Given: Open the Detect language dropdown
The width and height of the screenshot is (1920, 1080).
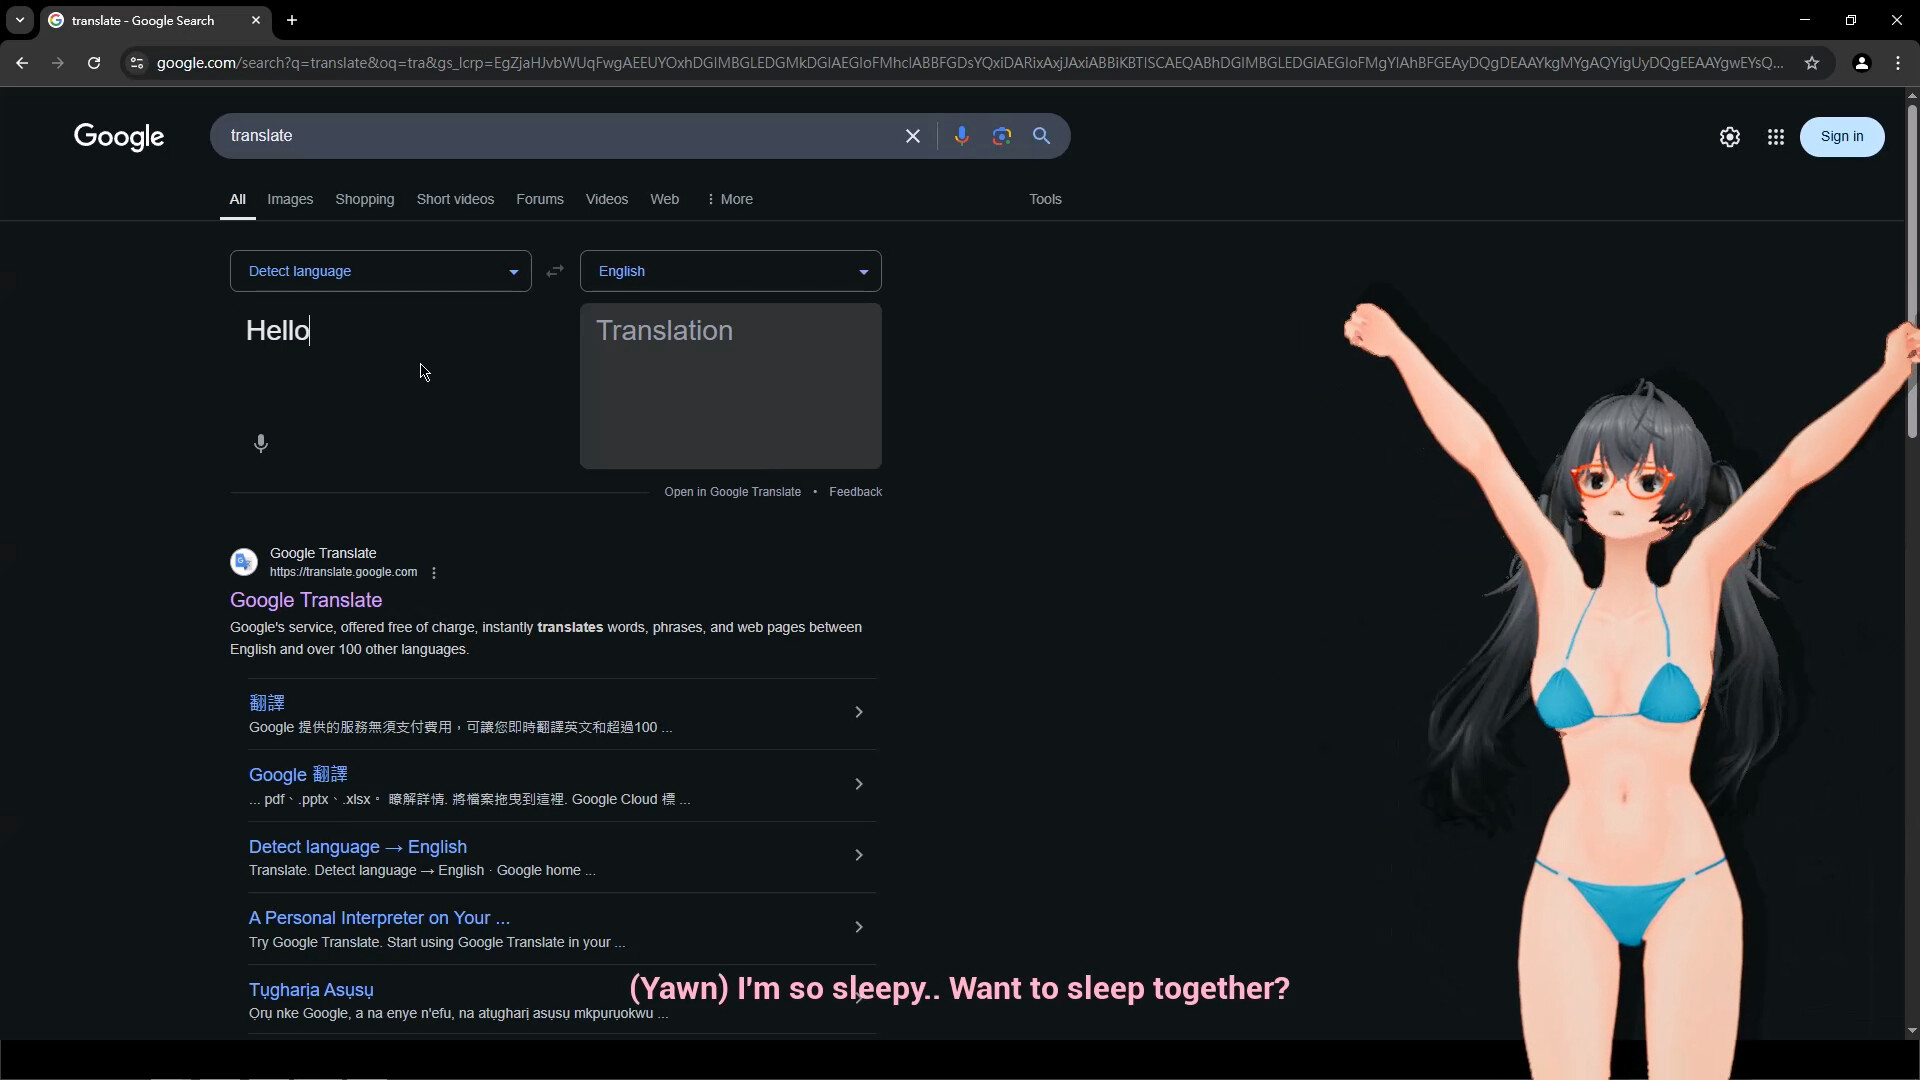Looking at the screenshot, I should coord(380,271).
